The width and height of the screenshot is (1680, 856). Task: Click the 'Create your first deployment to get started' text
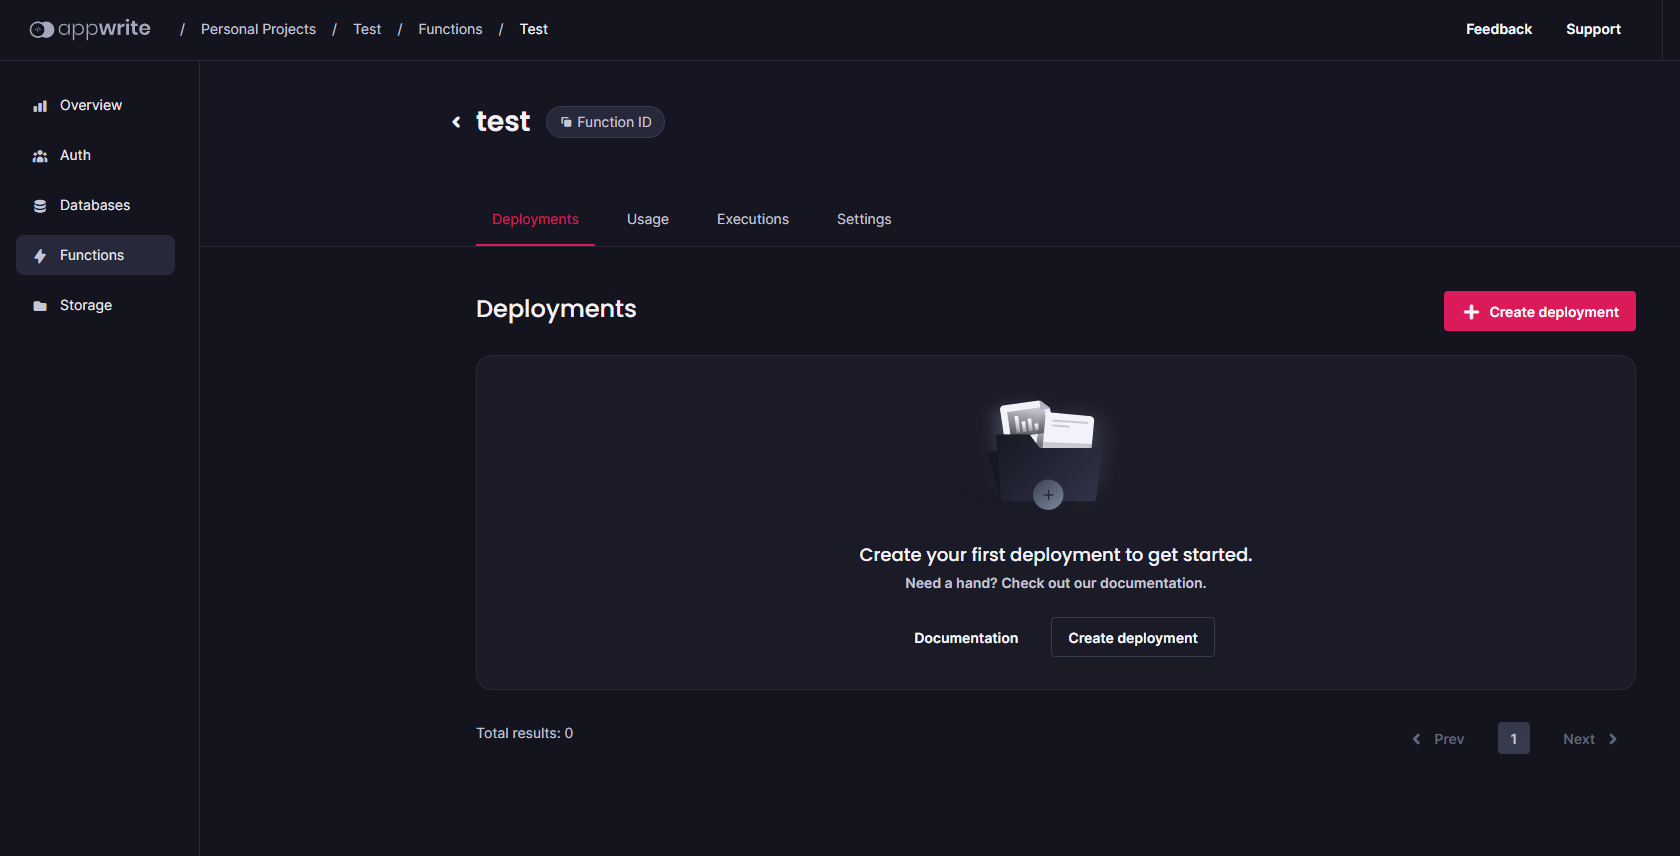(1056, 555)
